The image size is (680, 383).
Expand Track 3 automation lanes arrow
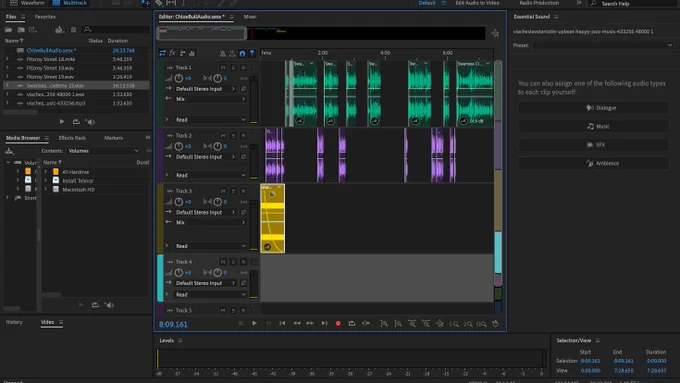(167, 246)
